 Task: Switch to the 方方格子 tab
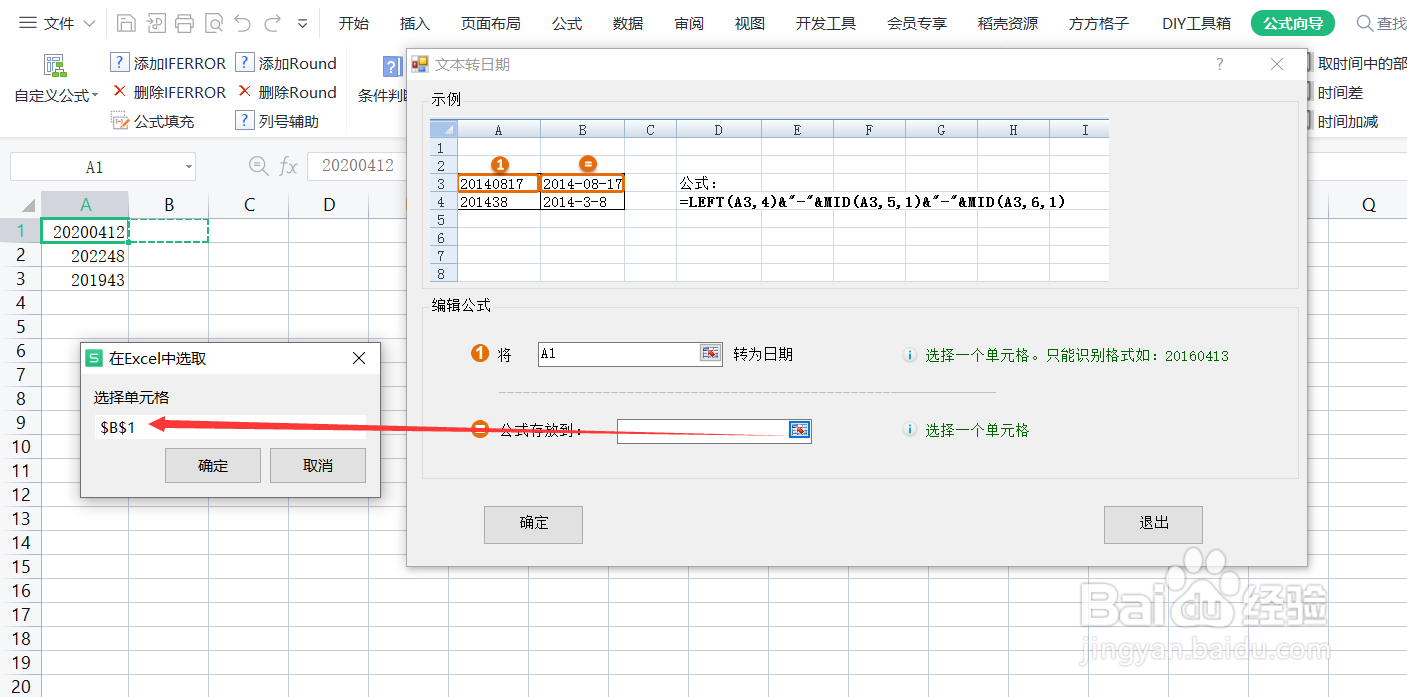coord(1099,23)
